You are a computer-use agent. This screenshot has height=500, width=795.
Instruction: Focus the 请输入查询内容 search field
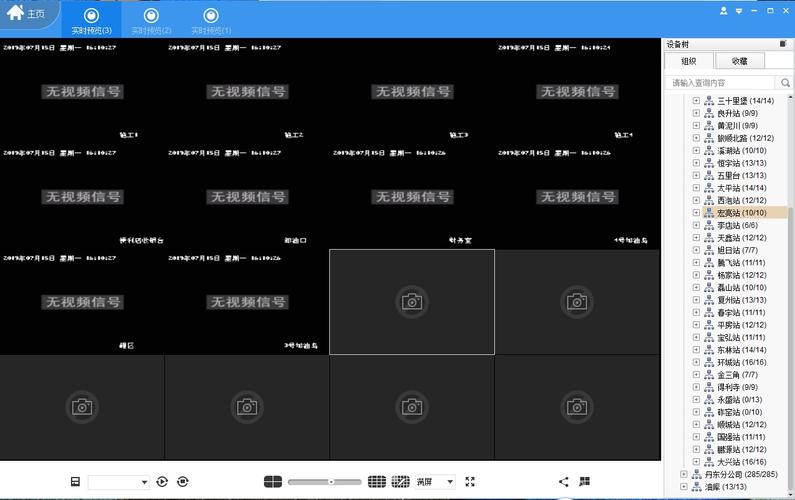[720, 82]
